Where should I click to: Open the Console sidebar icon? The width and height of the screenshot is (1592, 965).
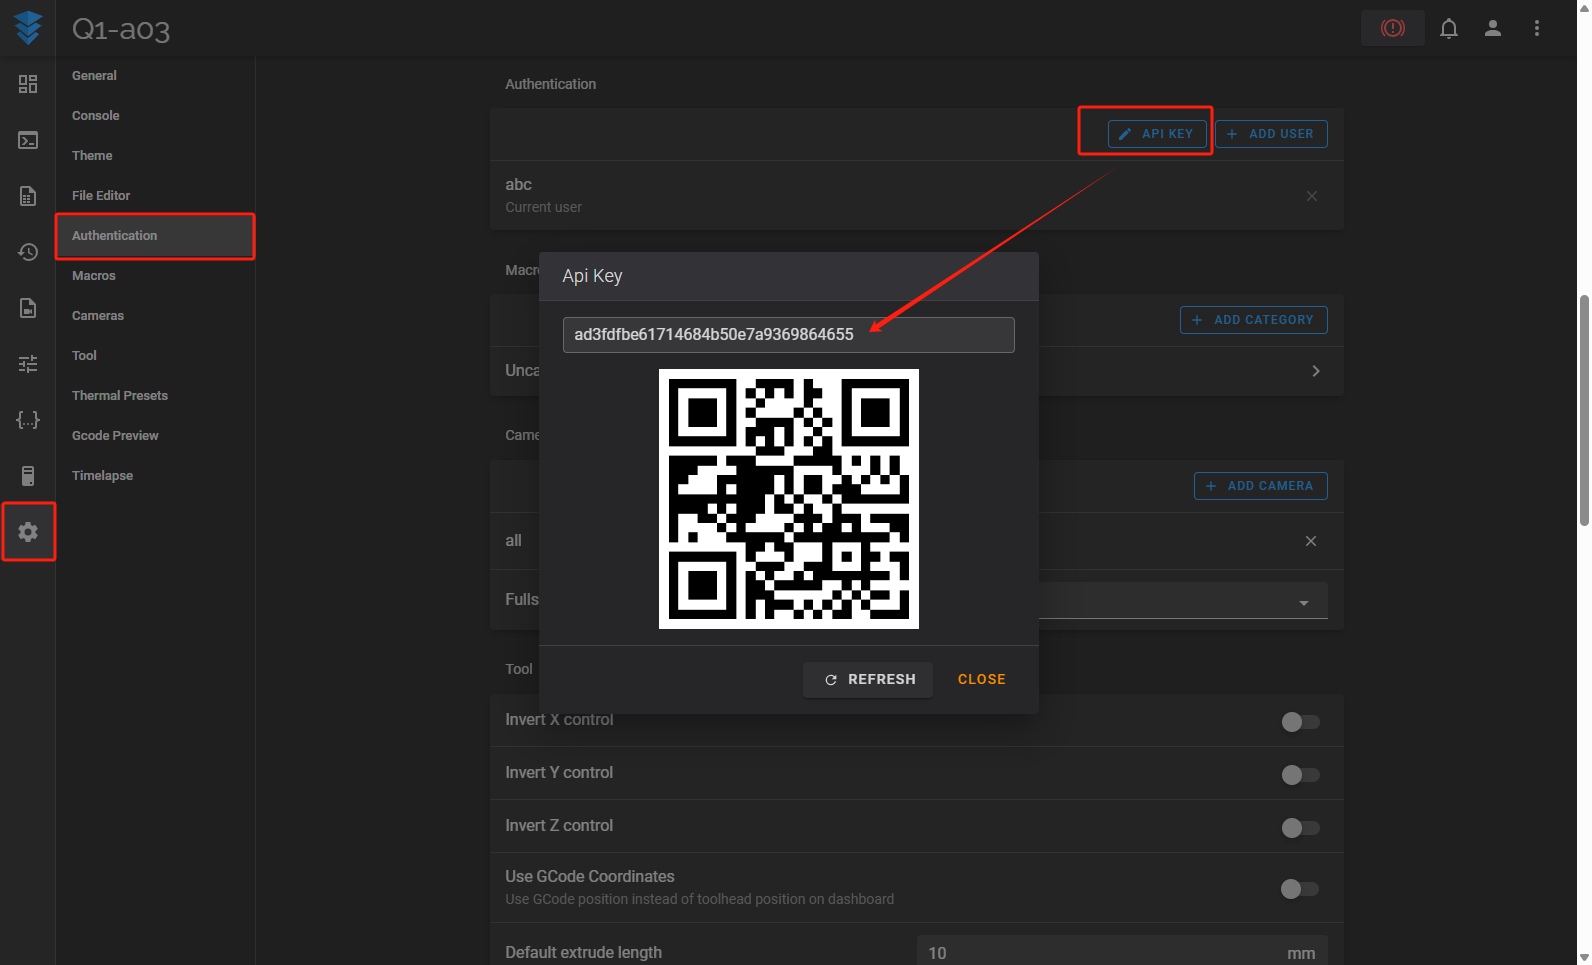28,140
